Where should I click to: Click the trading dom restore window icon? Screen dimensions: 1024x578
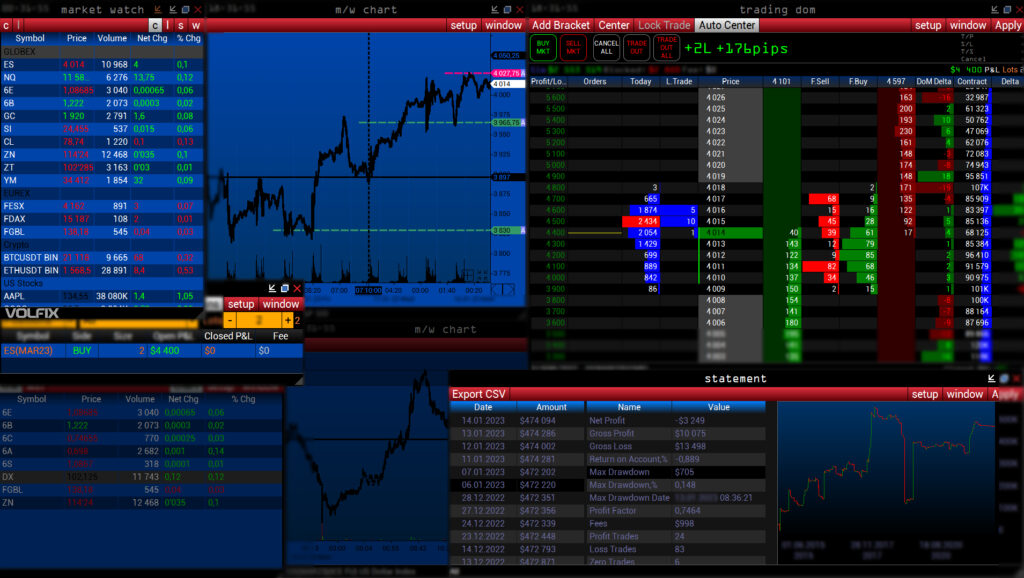1006,9
